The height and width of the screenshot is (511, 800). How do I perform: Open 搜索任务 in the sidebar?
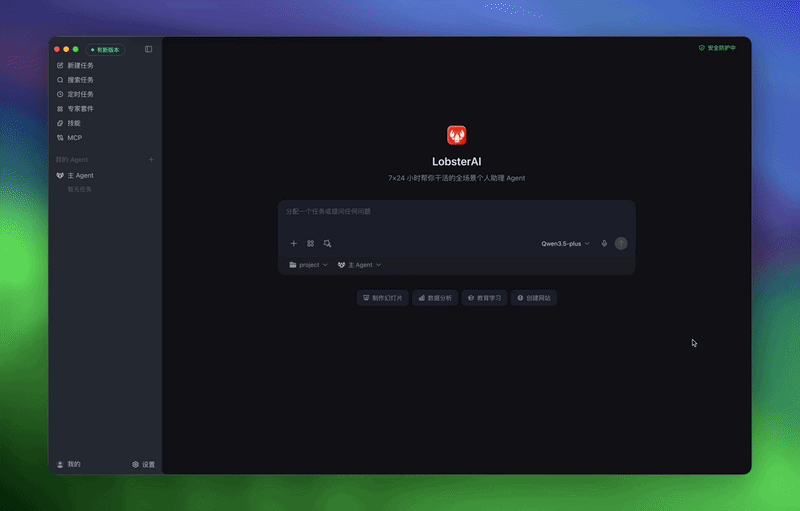(75, 80)
